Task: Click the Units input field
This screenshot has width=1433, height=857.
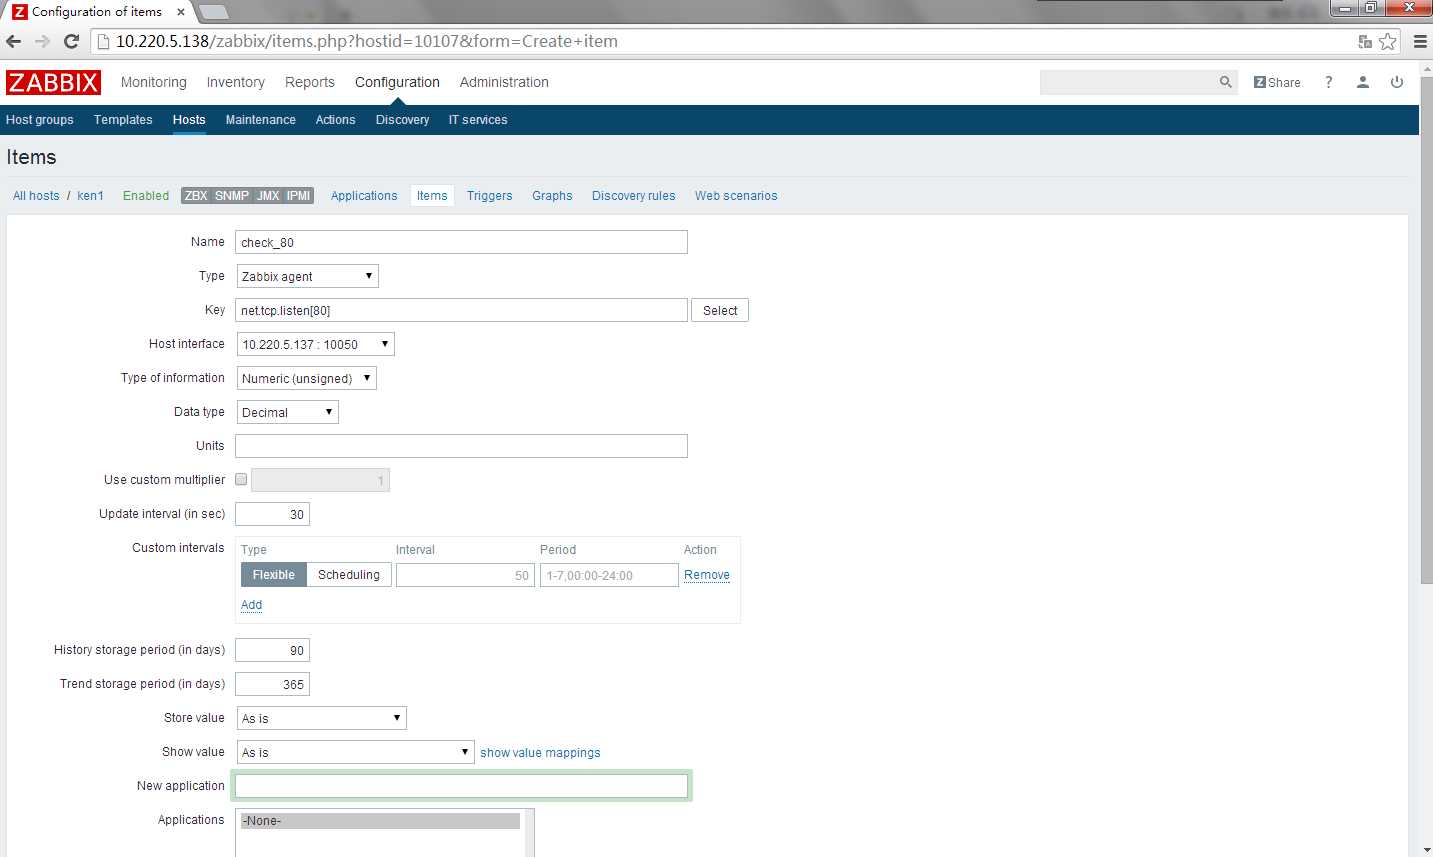Action: tap(461, 446)
